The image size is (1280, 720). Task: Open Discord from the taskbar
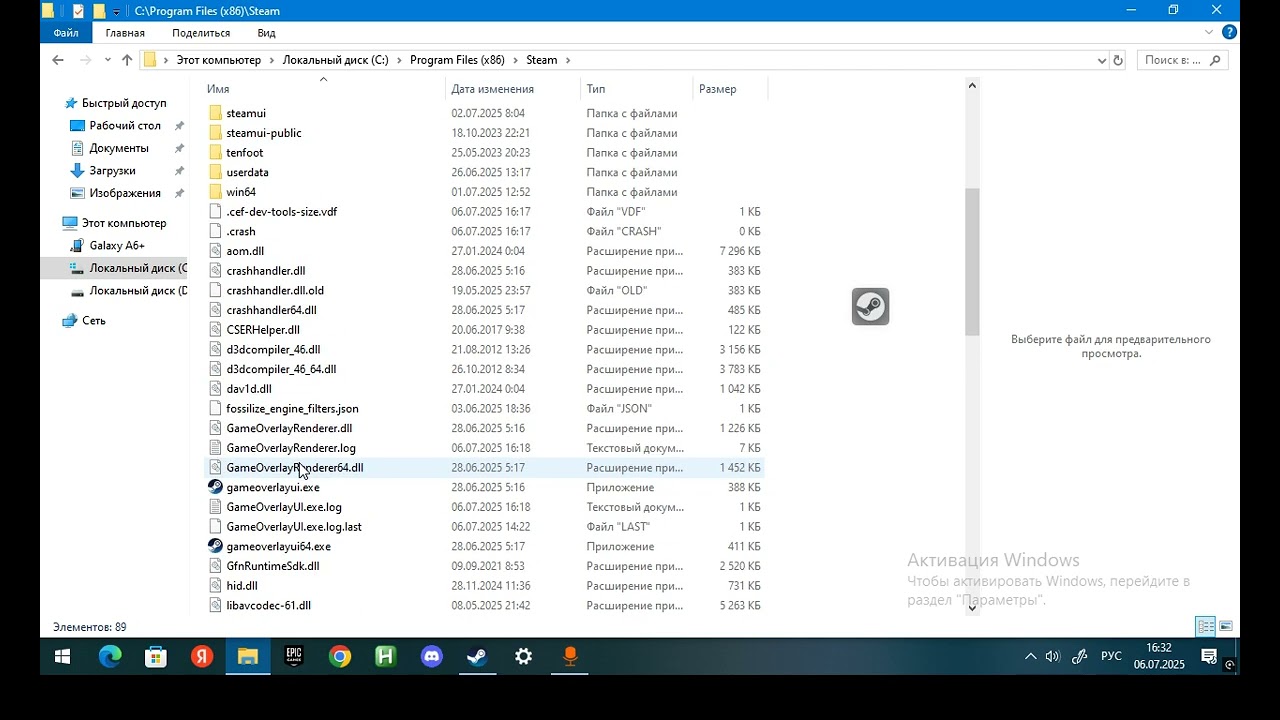(432, 657)
